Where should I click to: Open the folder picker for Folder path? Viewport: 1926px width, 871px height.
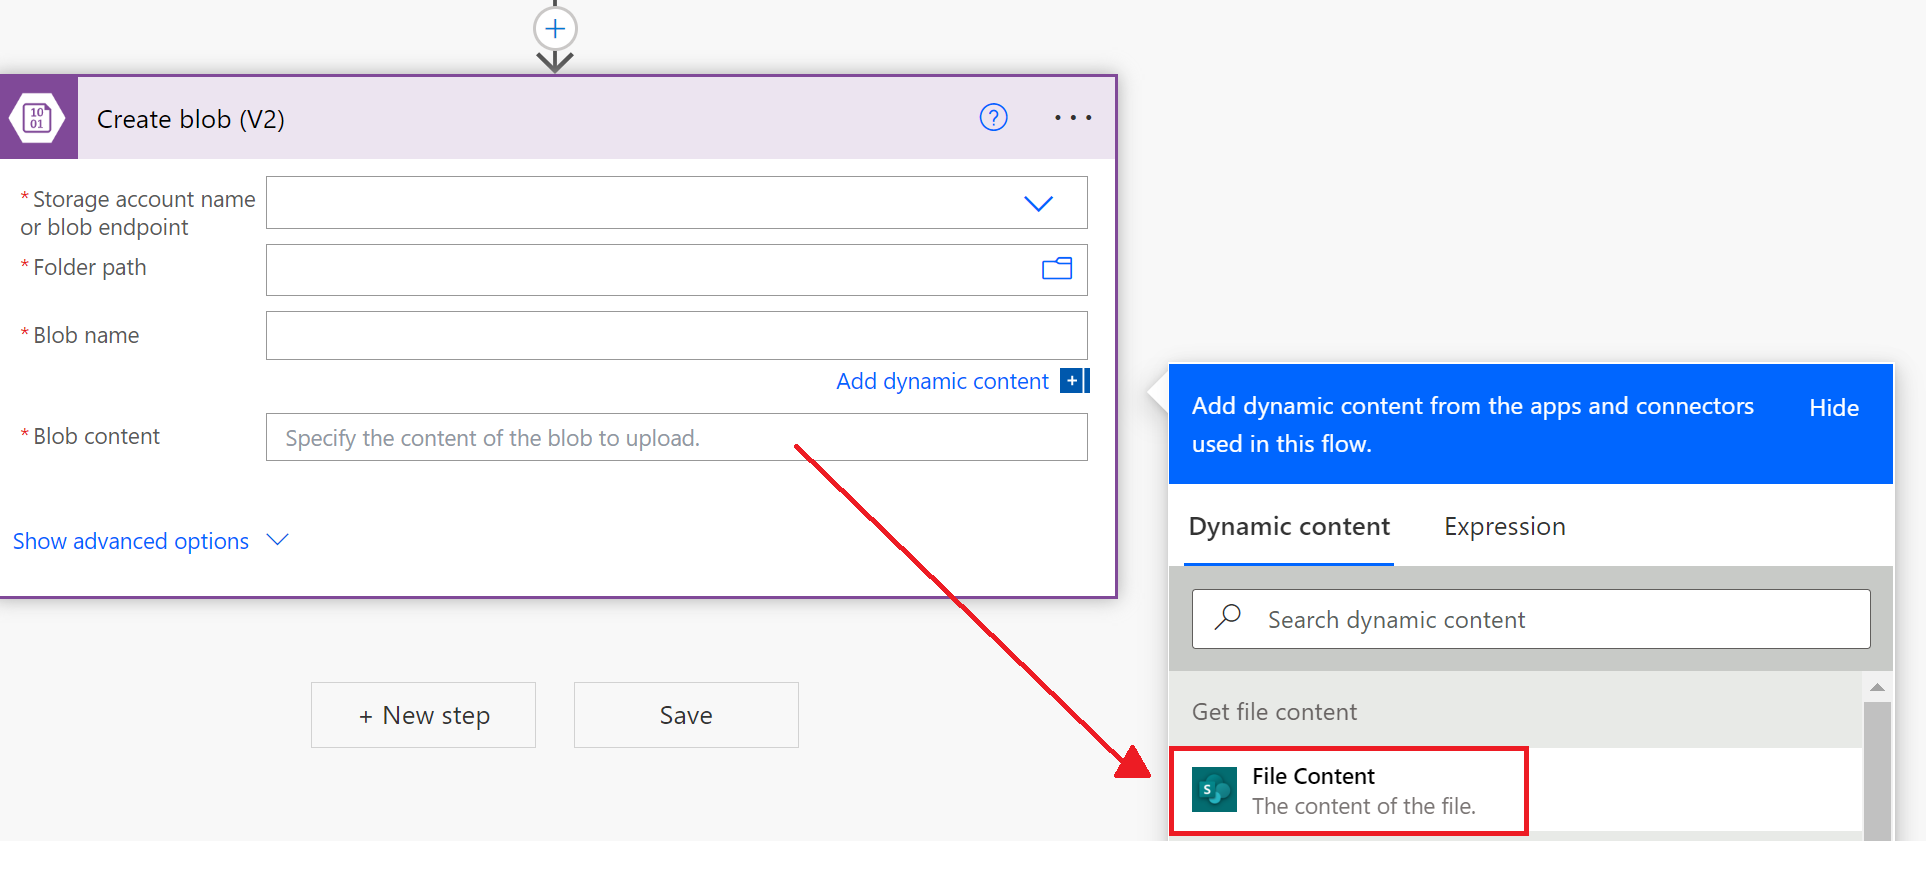1057,268
